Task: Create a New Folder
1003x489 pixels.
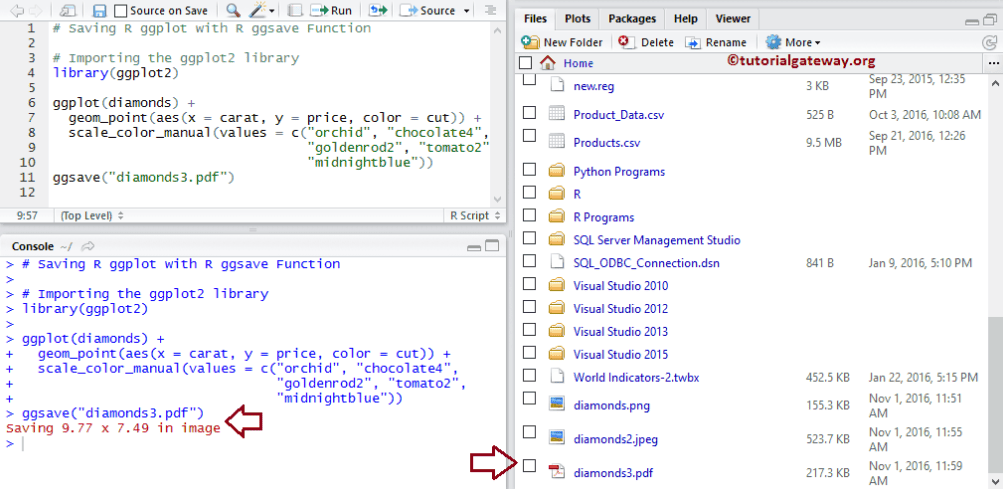Action: 562,42
